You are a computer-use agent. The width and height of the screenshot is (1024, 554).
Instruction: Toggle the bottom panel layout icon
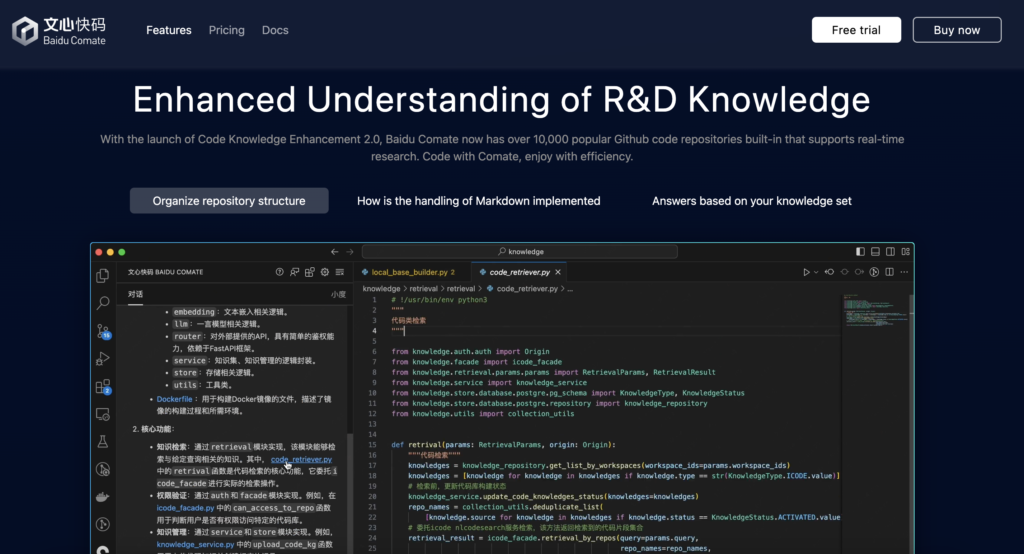[875, 252]
